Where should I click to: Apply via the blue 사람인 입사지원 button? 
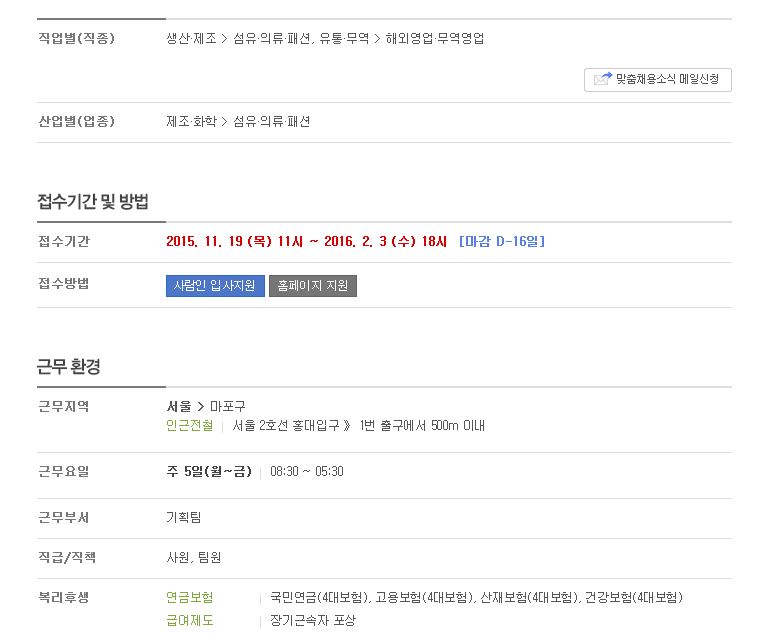click(x=215, y=286)
